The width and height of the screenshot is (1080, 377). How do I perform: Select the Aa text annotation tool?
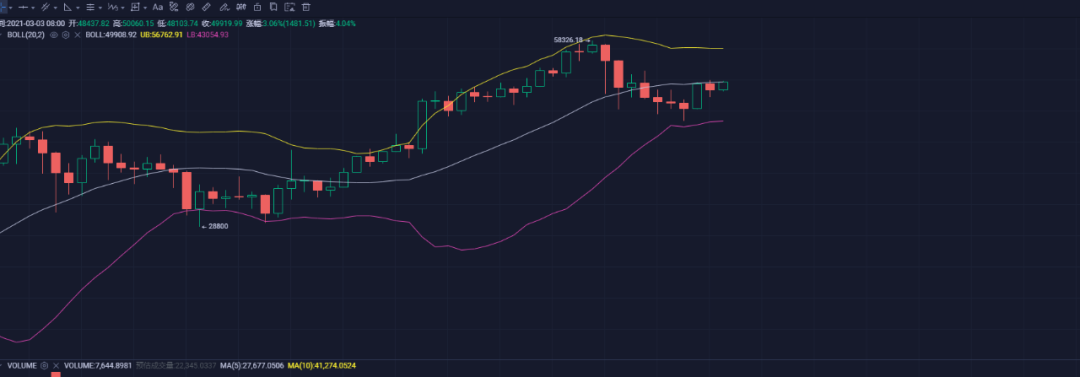[158, 7]
